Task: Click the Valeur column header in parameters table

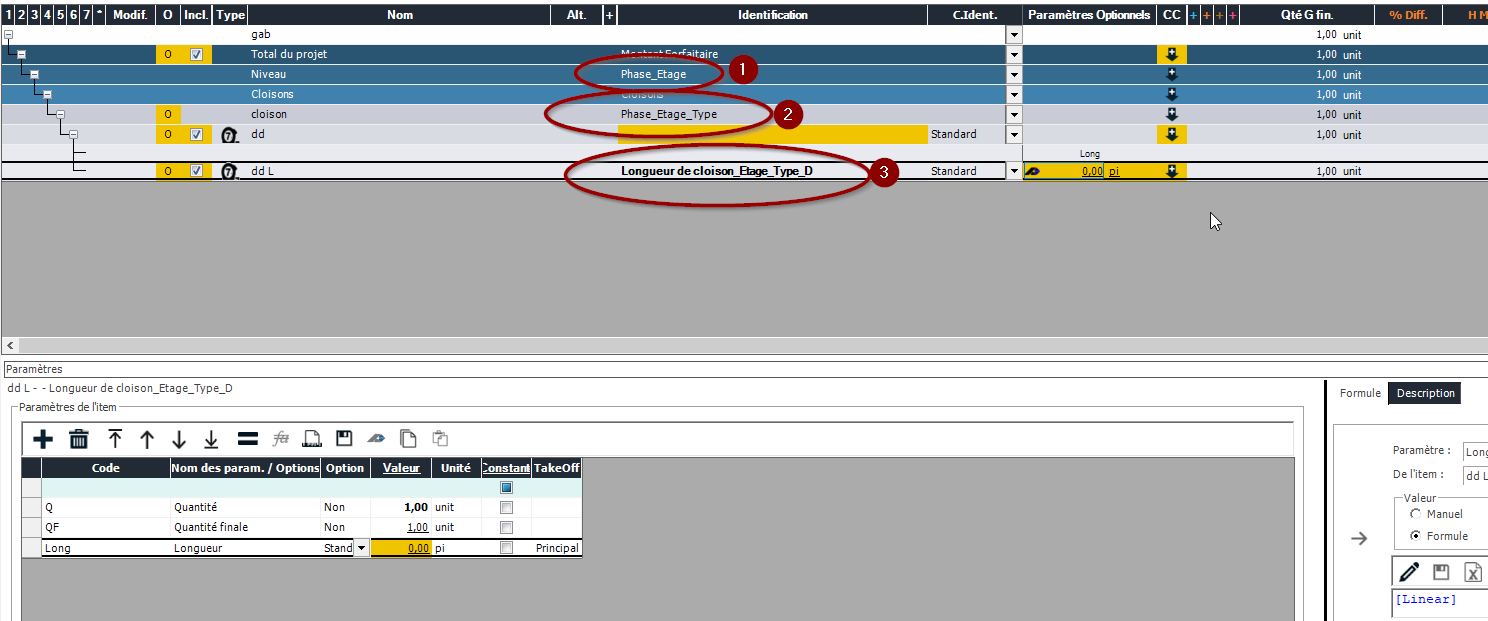Action: (400, 468)
